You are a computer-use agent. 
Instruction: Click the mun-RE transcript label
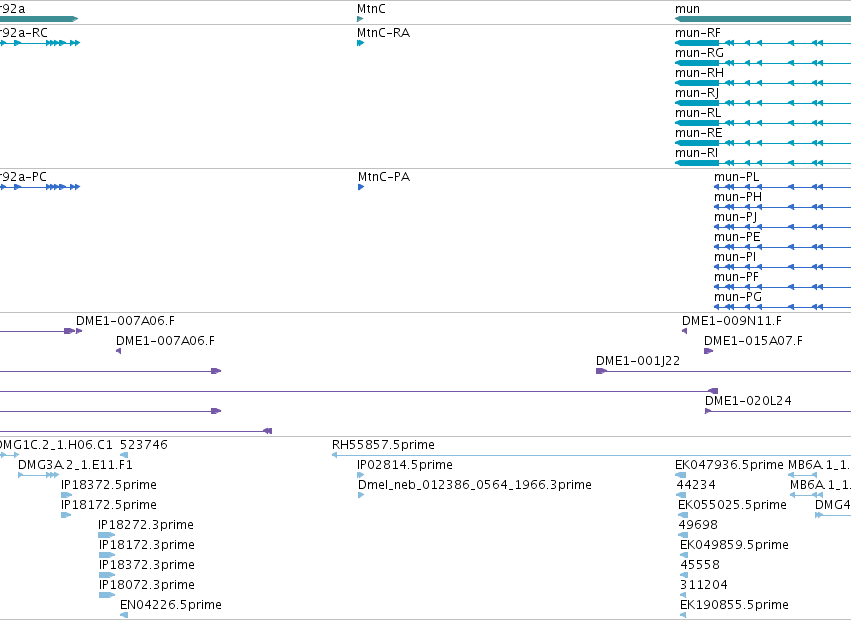698,133
